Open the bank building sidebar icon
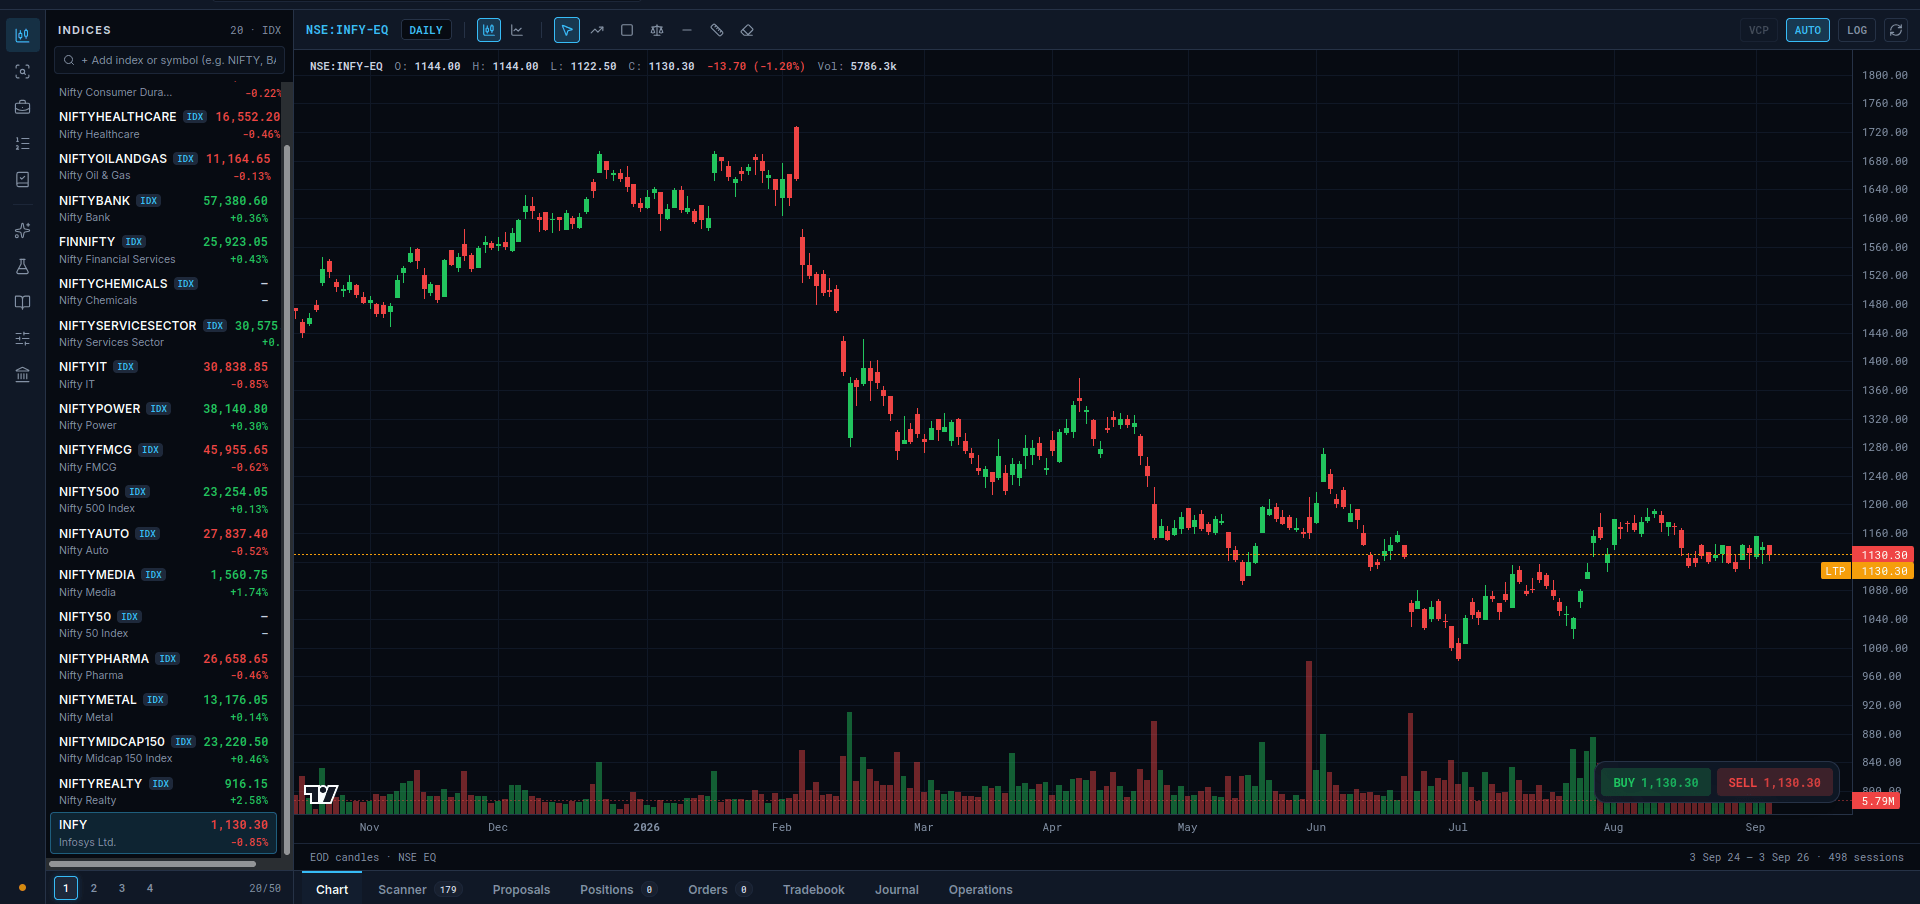Viewport: 1920px width, 904px height. (x=22, y=375)
